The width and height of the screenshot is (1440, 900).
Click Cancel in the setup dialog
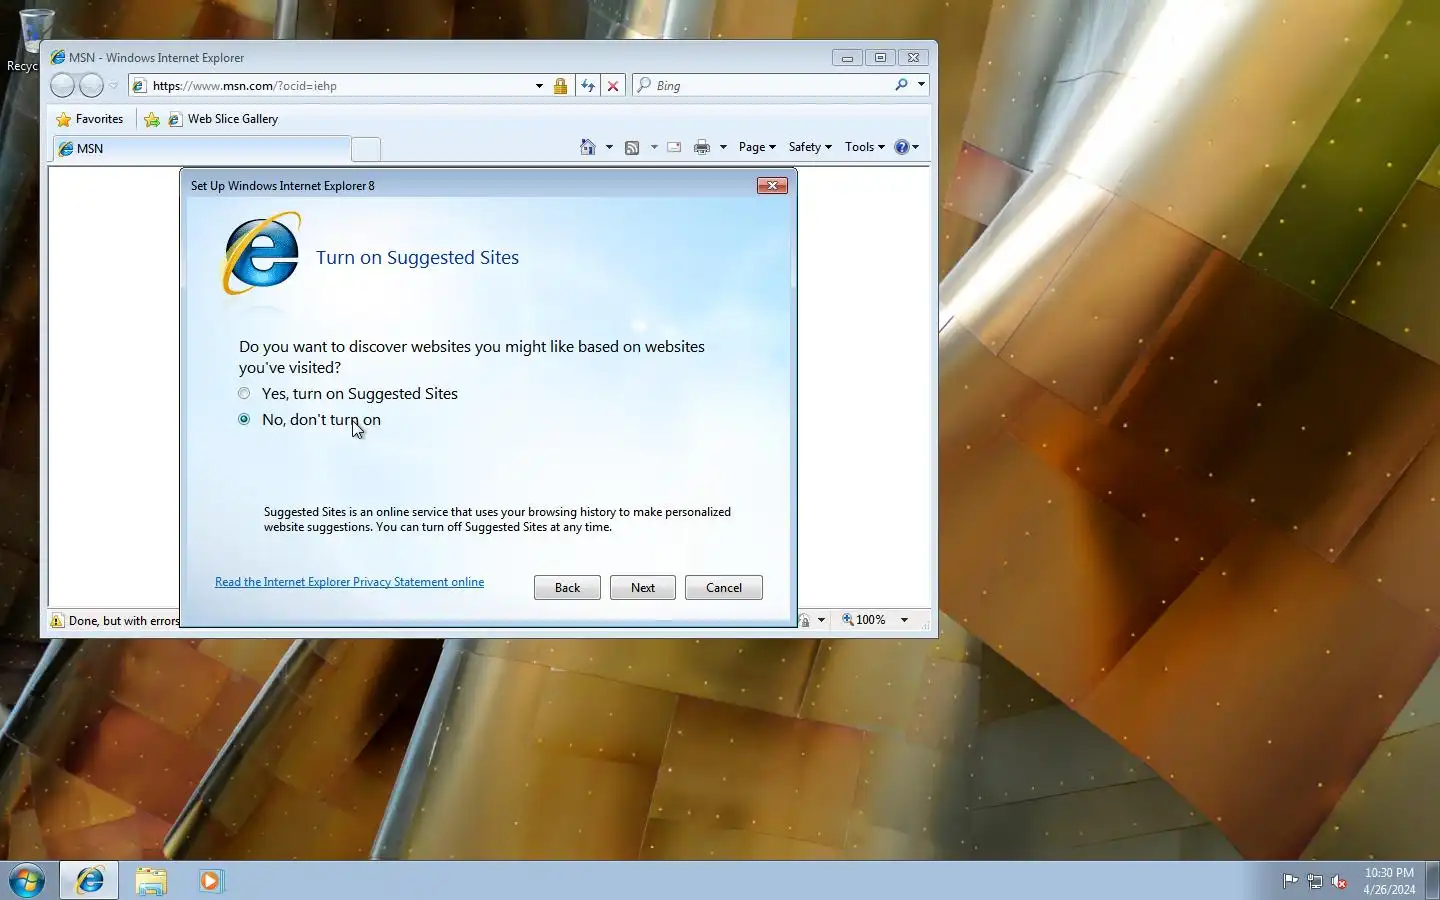coord(724,588)
